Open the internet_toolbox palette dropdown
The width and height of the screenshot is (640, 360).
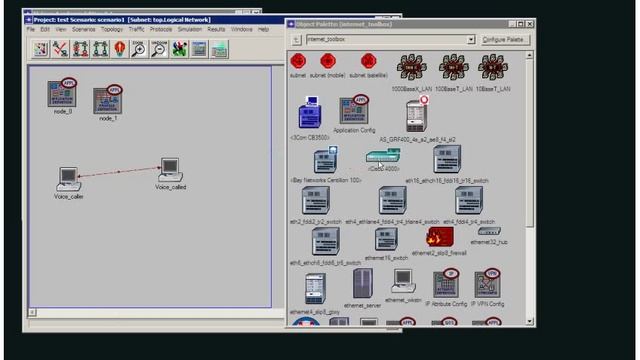[471, 40]
